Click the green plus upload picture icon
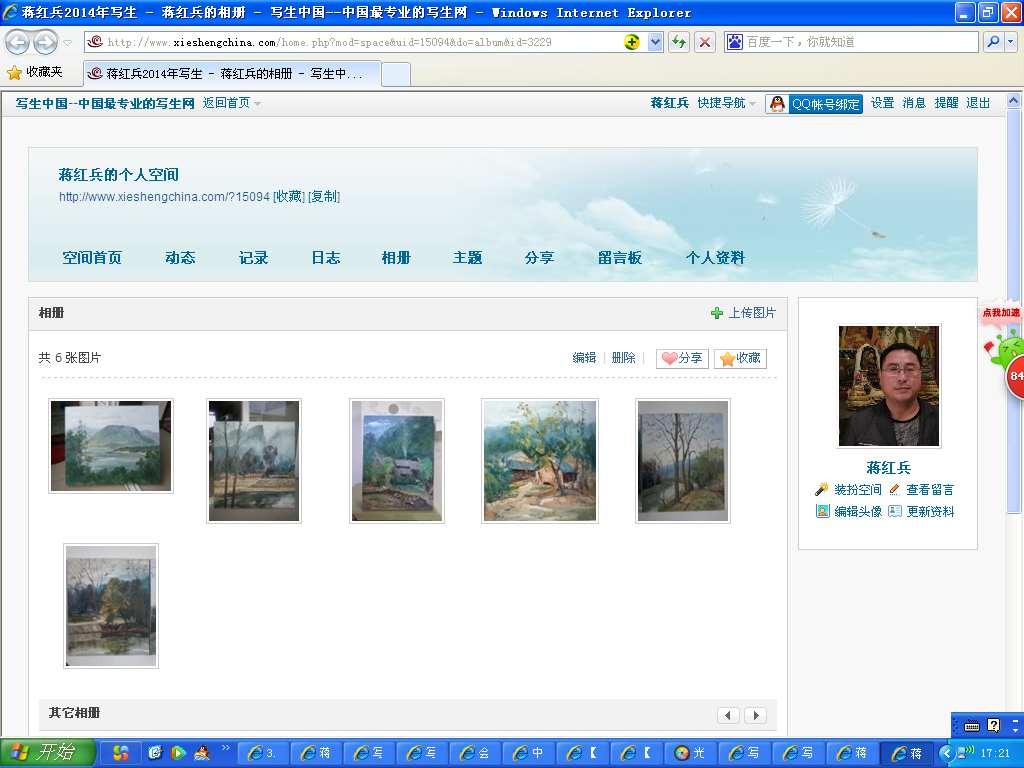1024x768 pixels. point(717,313)
